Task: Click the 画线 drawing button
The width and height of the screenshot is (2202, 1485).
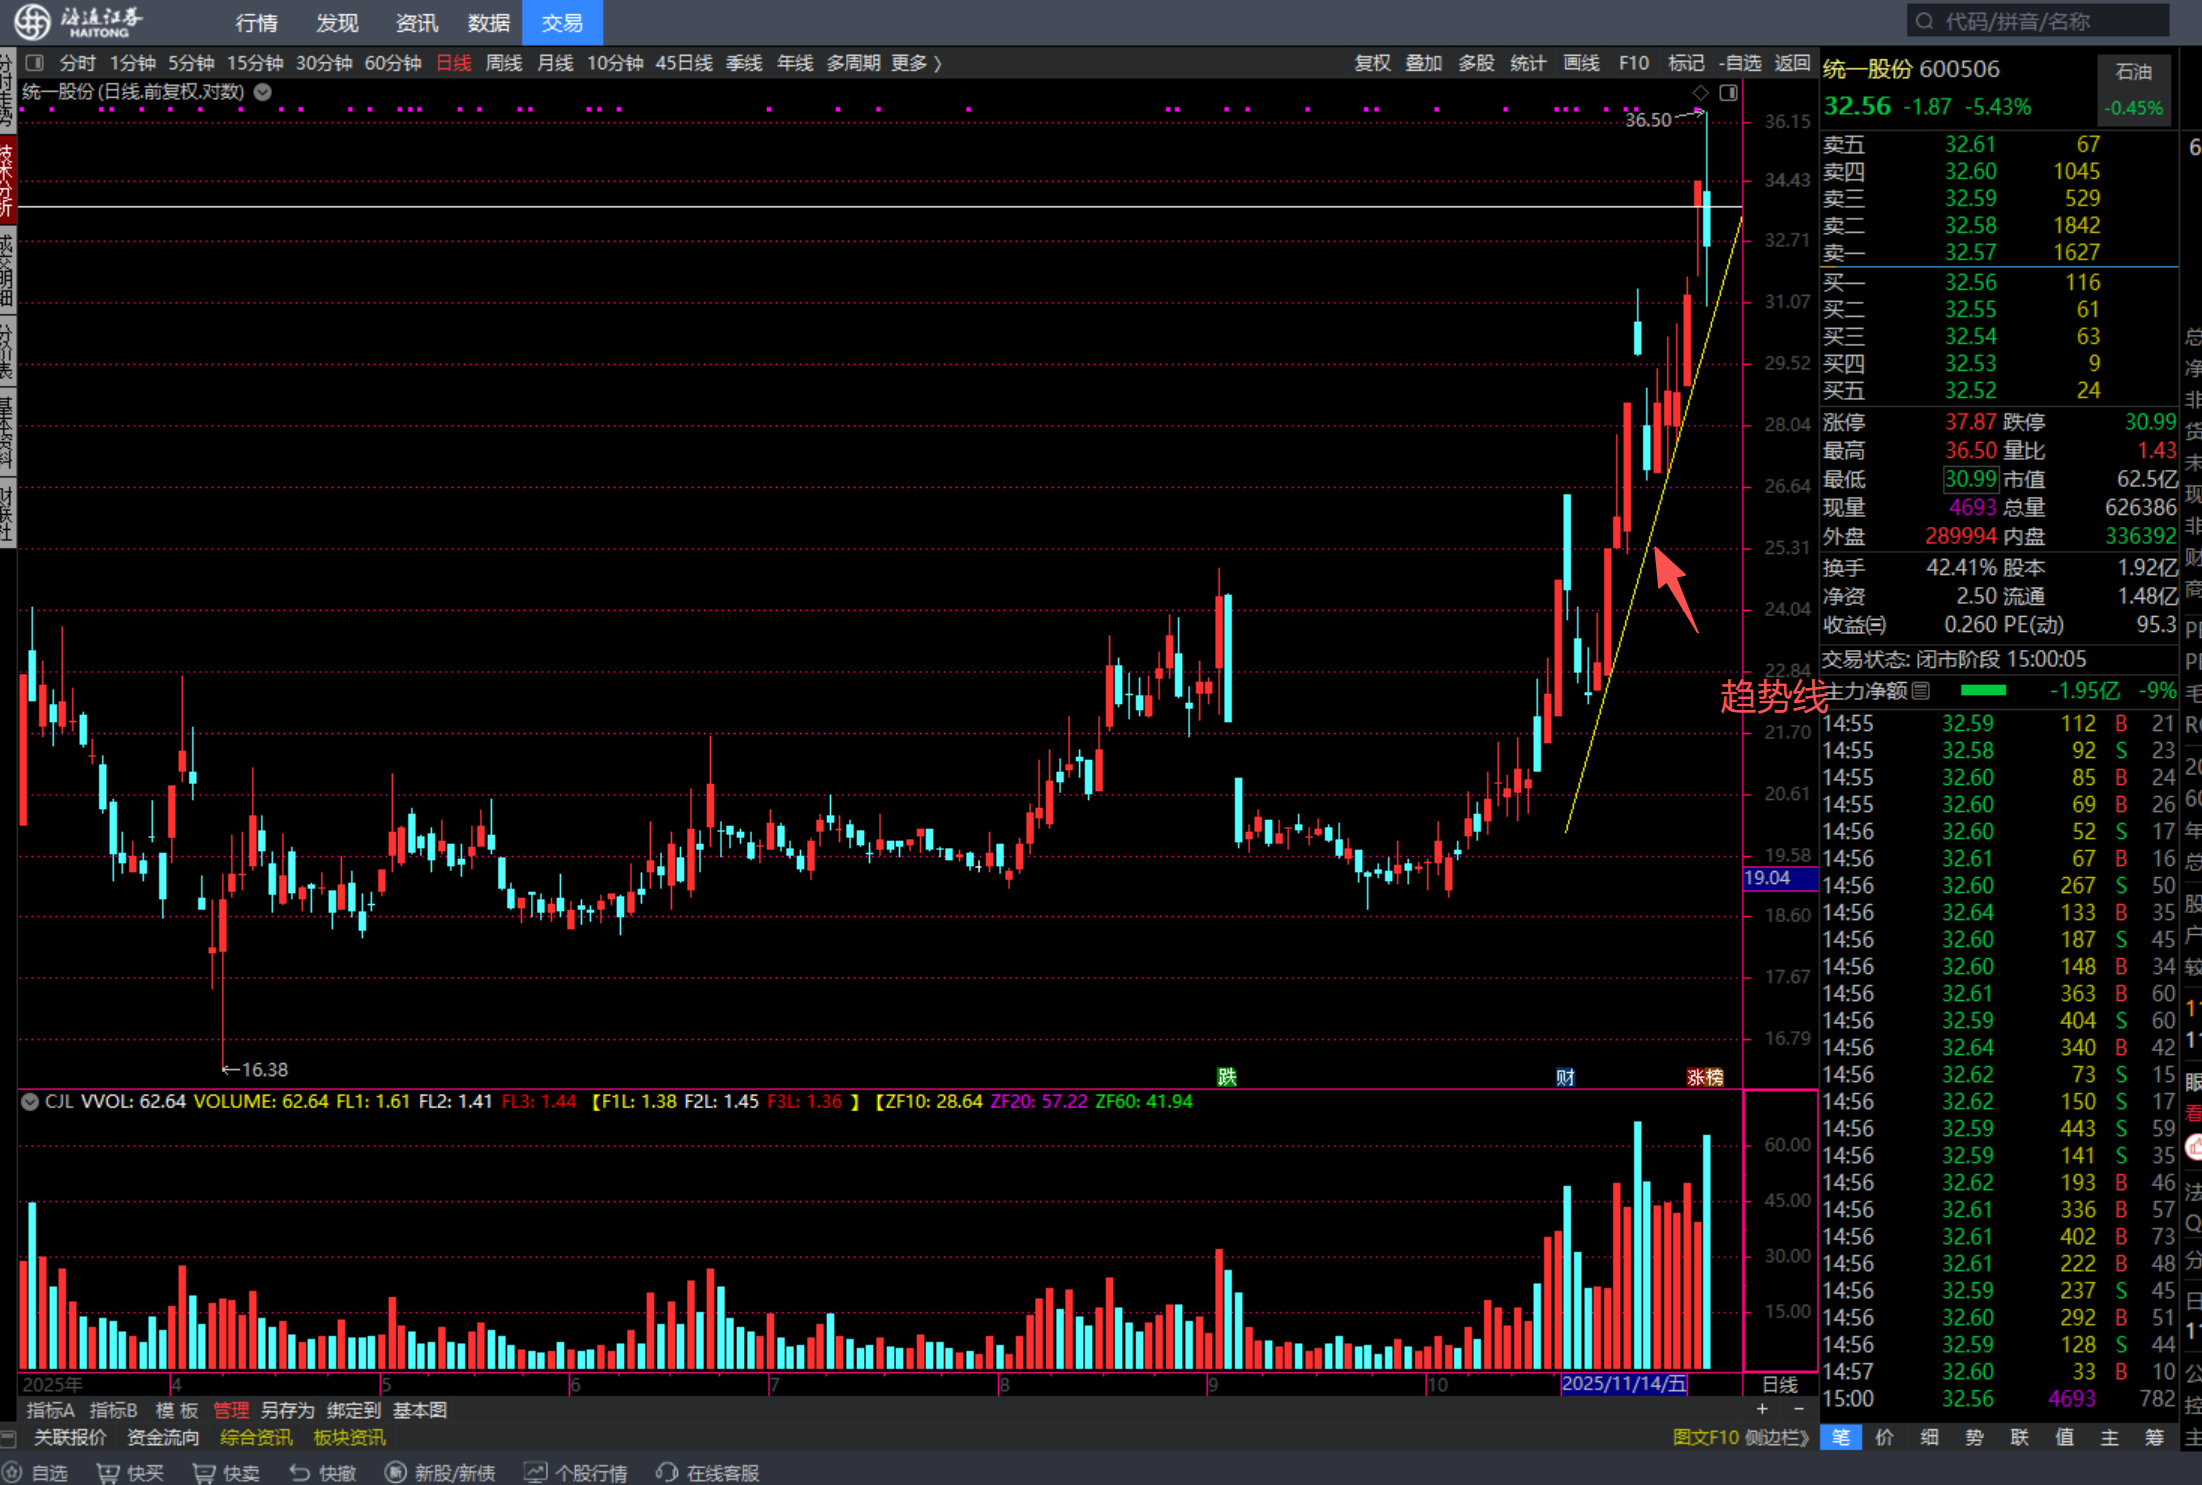Action: [1581, 63]
